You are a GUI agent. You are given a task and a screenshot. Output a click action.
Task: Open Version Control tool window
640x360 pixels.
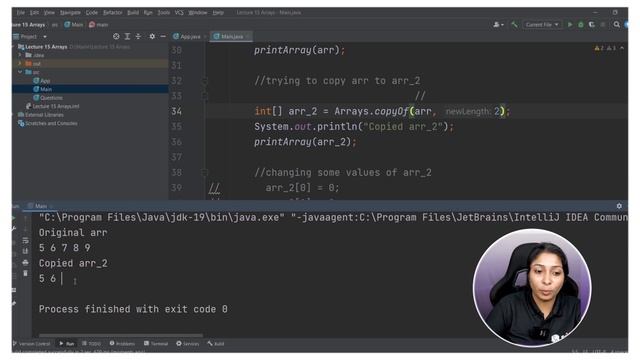click(31, 344)
